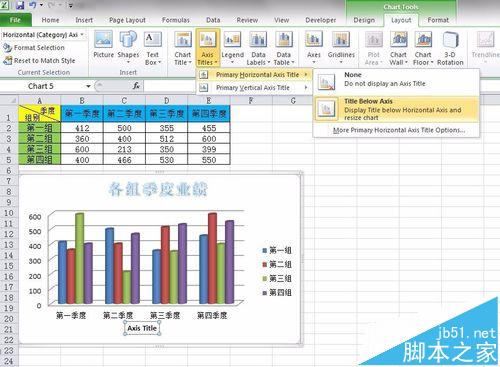The height and width of the screenshot is (367, 500).
Task: Select the Axis Title box in chart
Action: tap(142, 328)
